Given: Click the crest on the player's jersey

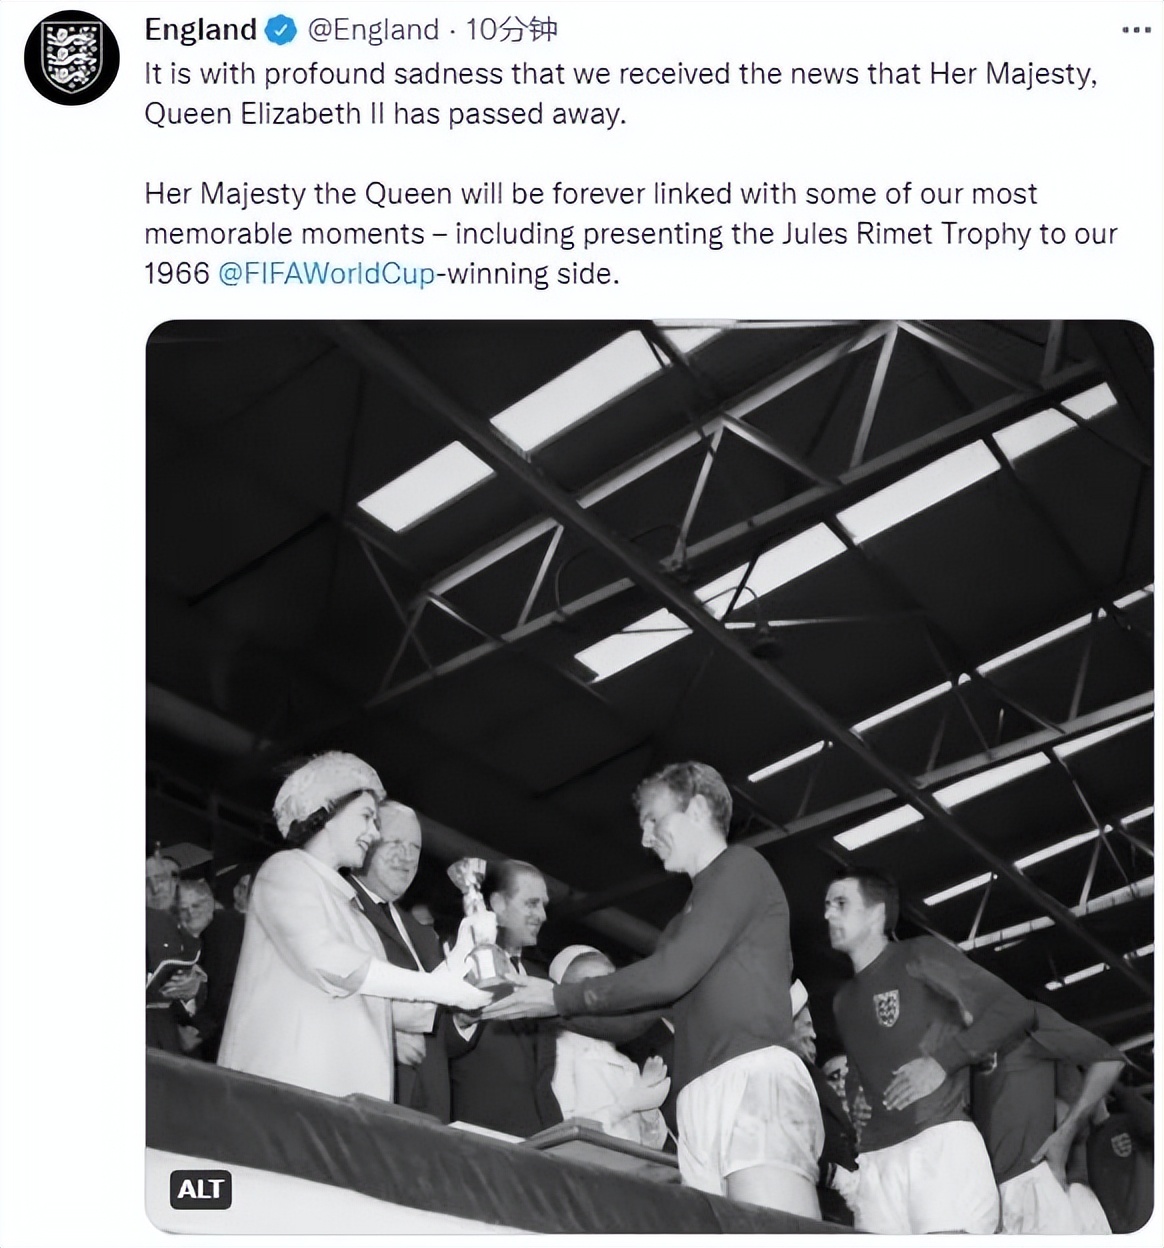Looking at the screenshot, I should 886,1005.
